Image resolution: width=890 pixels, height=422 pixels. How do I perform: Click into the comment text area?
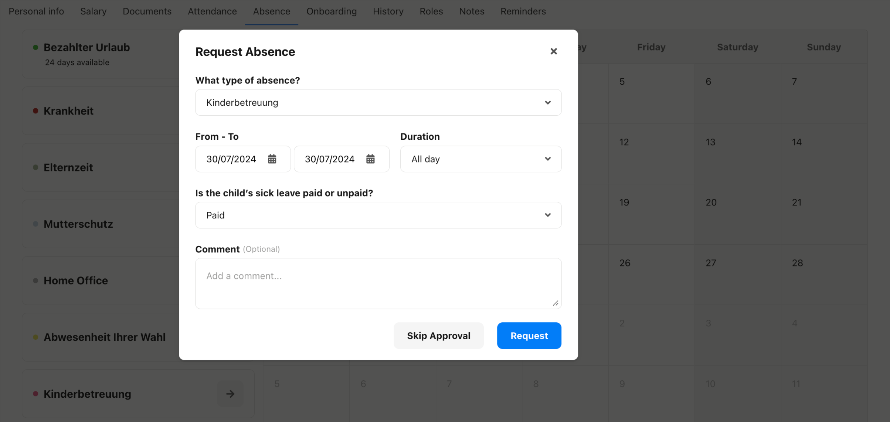click(x=379, y=283)
